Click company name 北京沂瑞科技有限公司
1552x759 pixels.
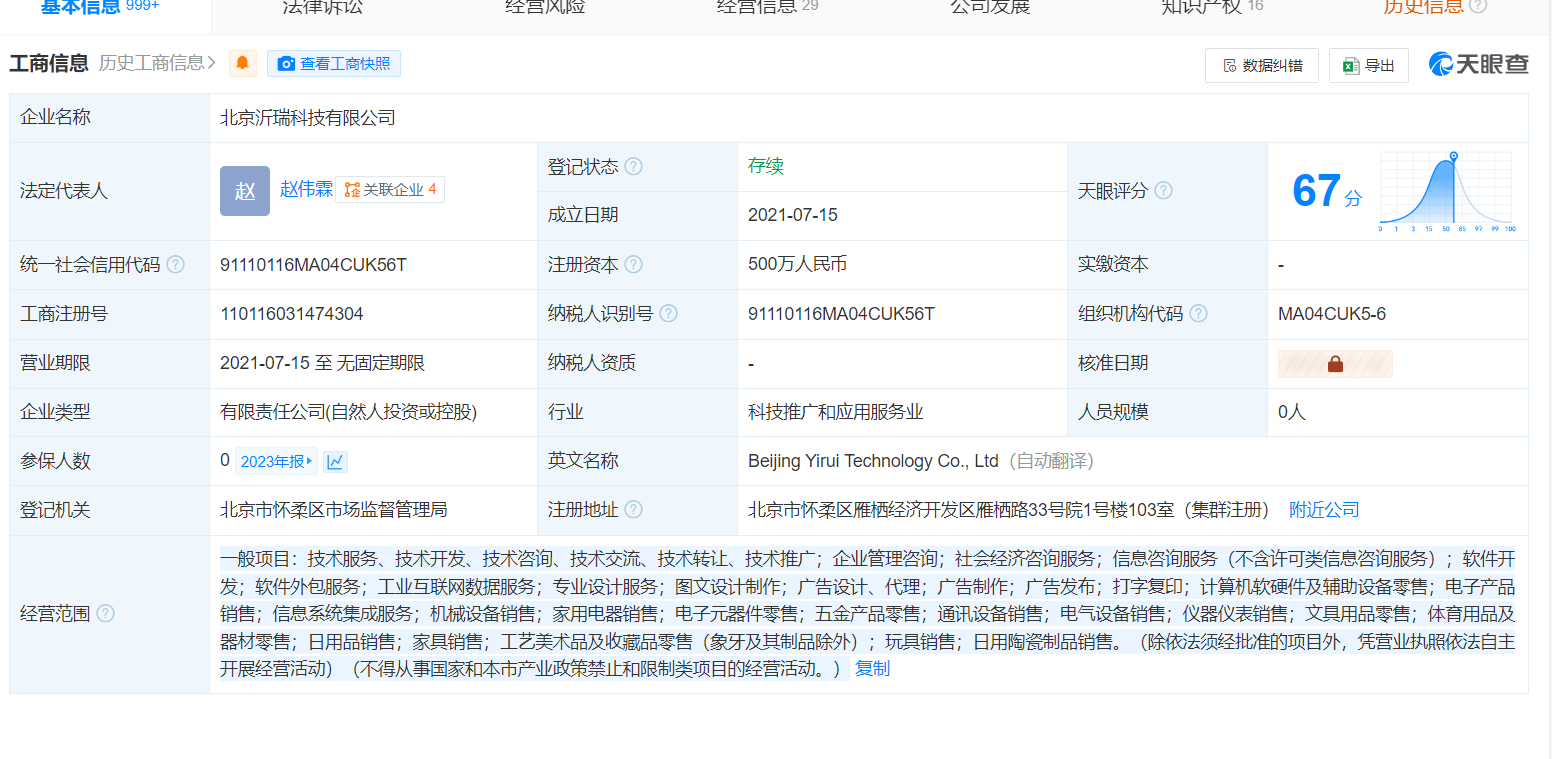pos(308,118)
